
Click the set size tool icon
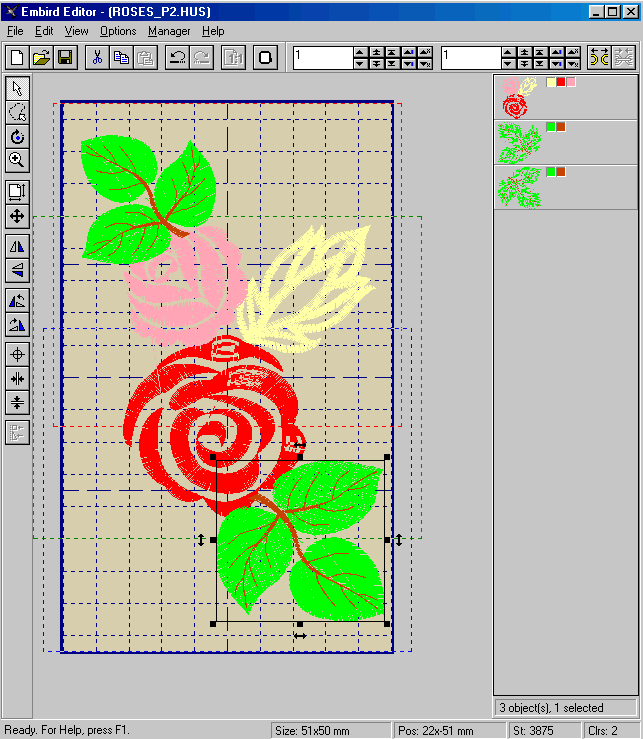coord(17,192)
